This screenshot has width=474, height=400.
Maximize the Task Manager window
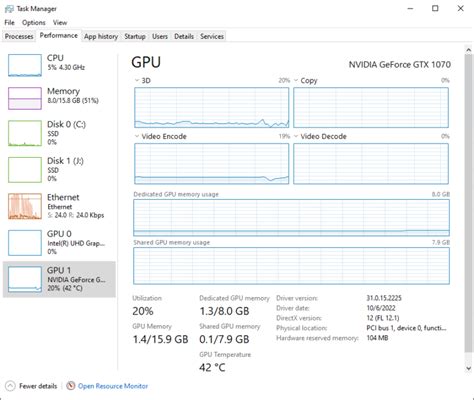pos(435,8)
